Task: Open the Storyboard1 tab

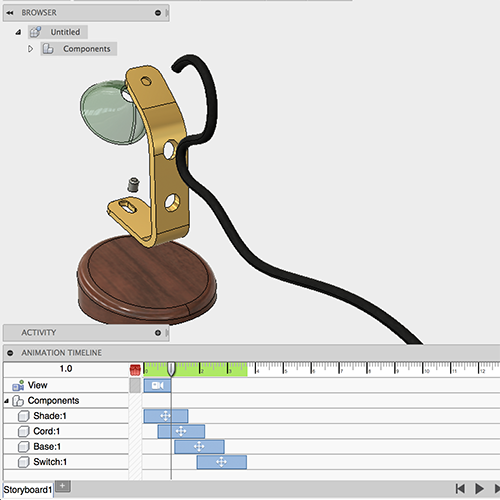Action: (x=28, y=490)
